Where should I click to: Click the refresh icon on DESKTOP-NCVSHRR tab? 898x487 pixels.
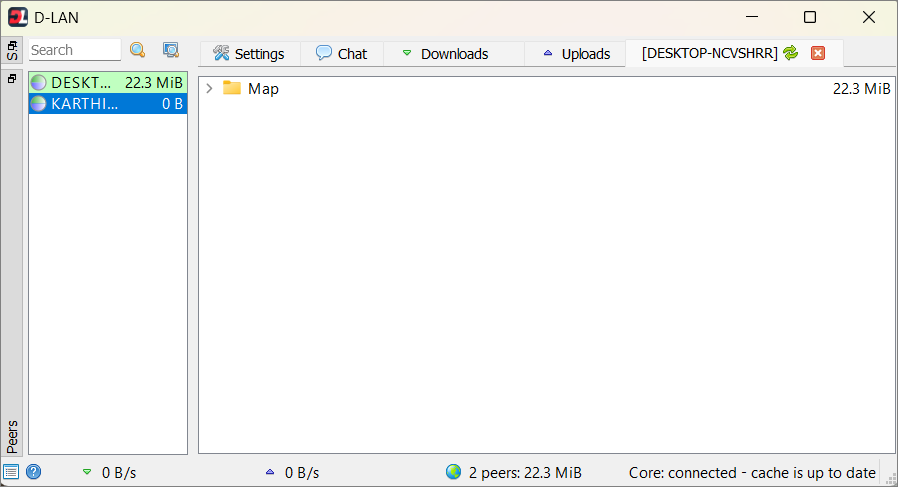790,53
